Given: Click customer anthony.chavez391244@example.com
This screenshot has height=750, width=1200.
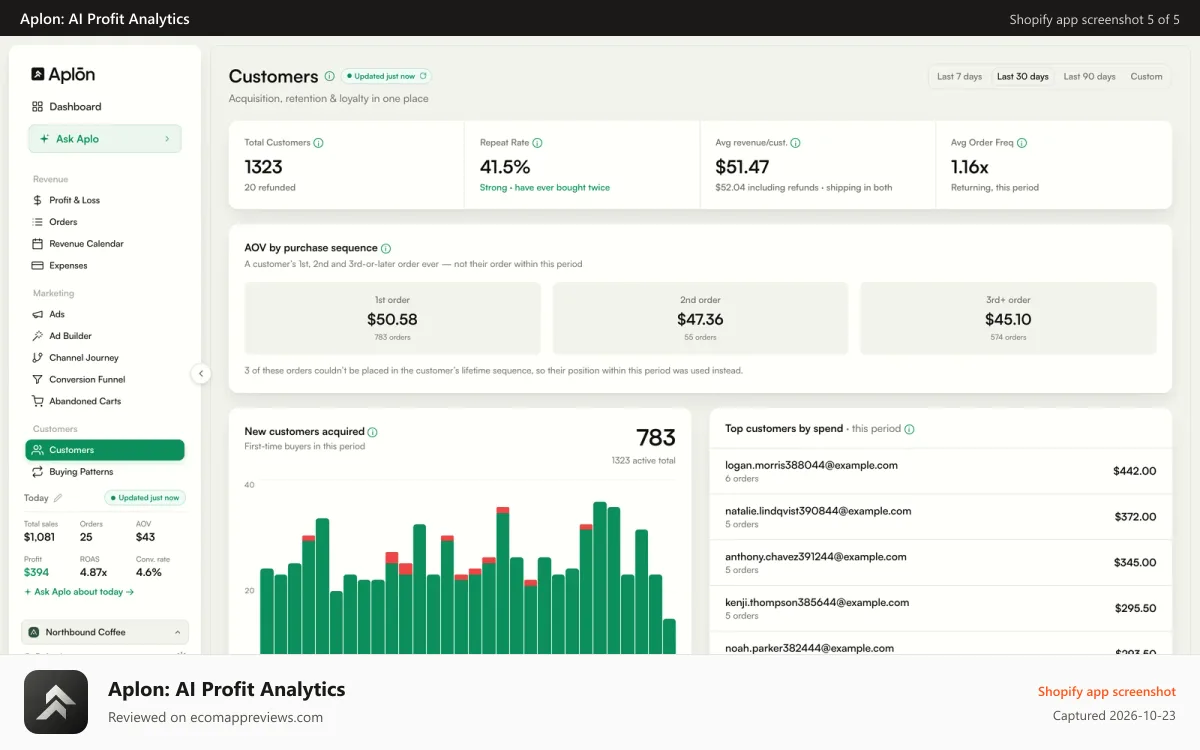Looking at the screenshot, I should tap(815, 557).
